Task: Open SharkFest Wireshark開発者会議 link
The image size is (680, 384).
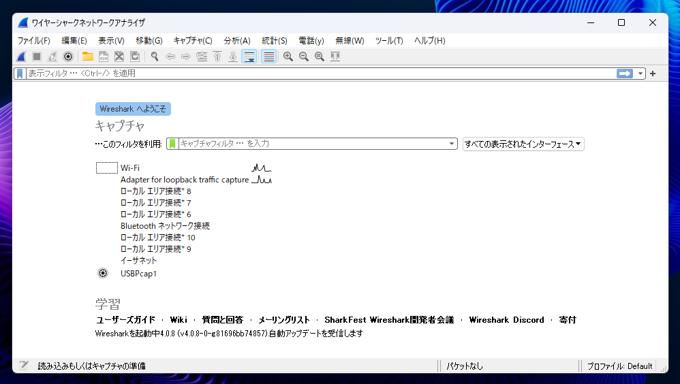Action: pyautogui.click(x=389, y=320)
